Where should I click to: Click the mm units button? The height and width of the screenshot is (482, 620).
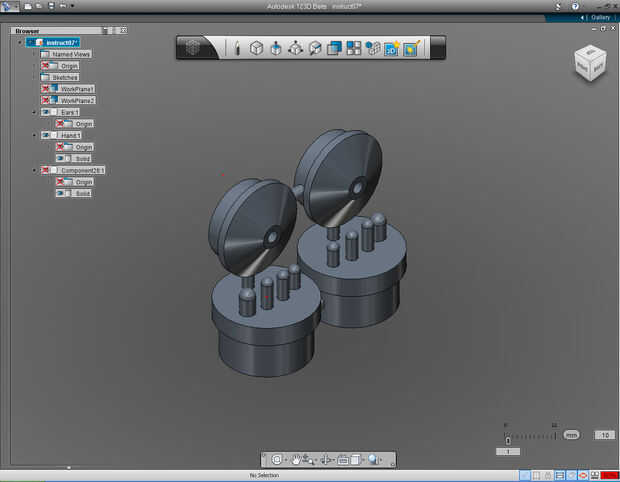(x=571, y=435)
